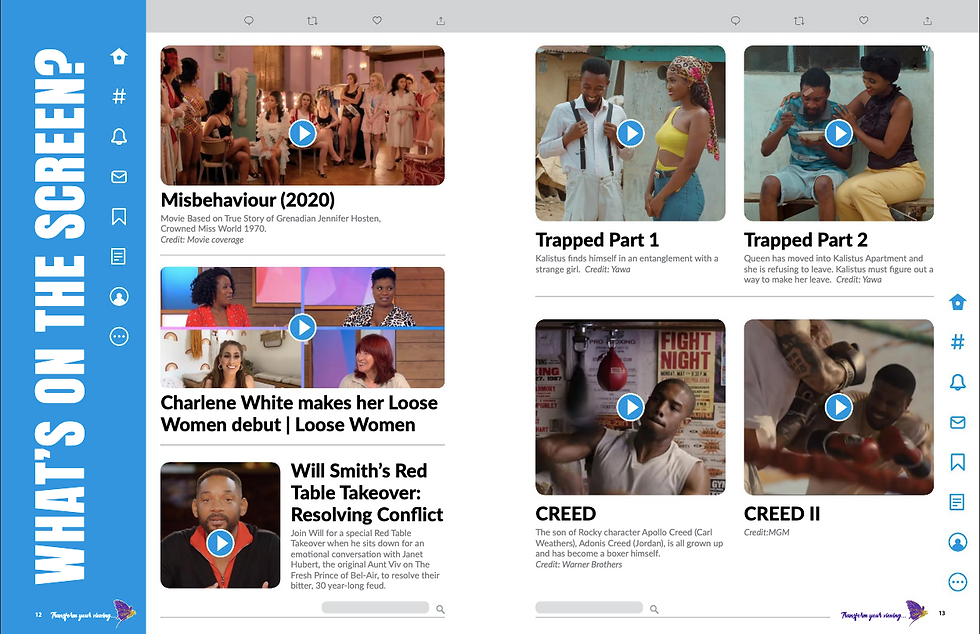Open the Will Smith's Red Table Takeover headline

point(367,493)
